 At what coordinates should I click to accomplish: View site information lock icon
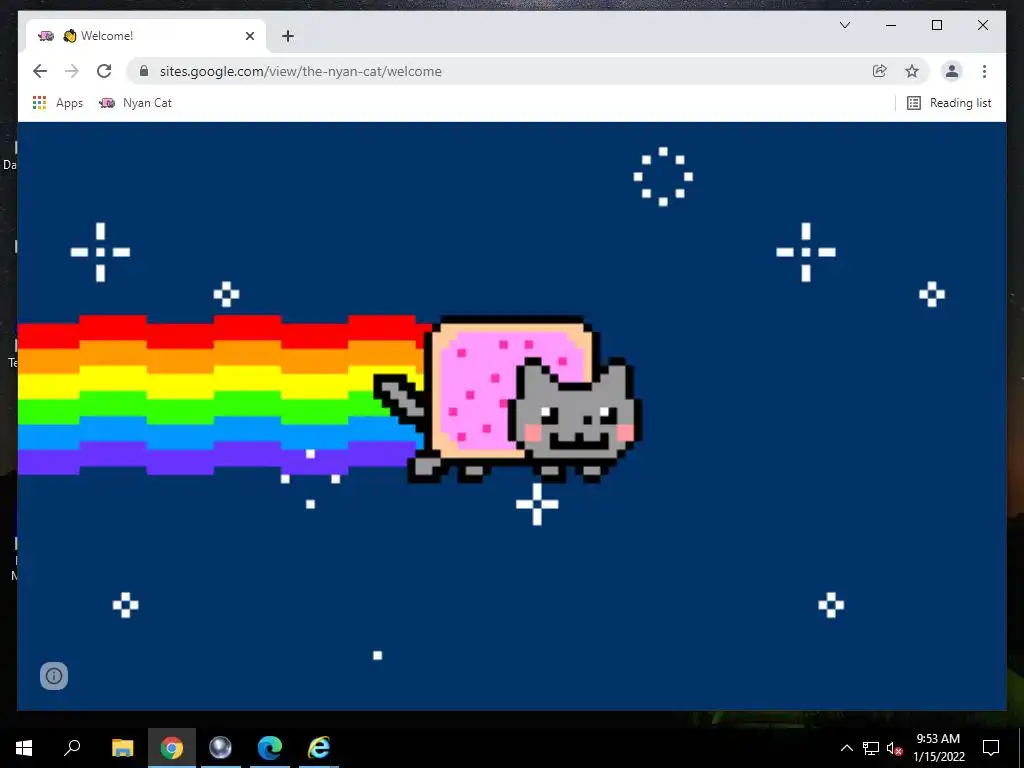[144, 71]
